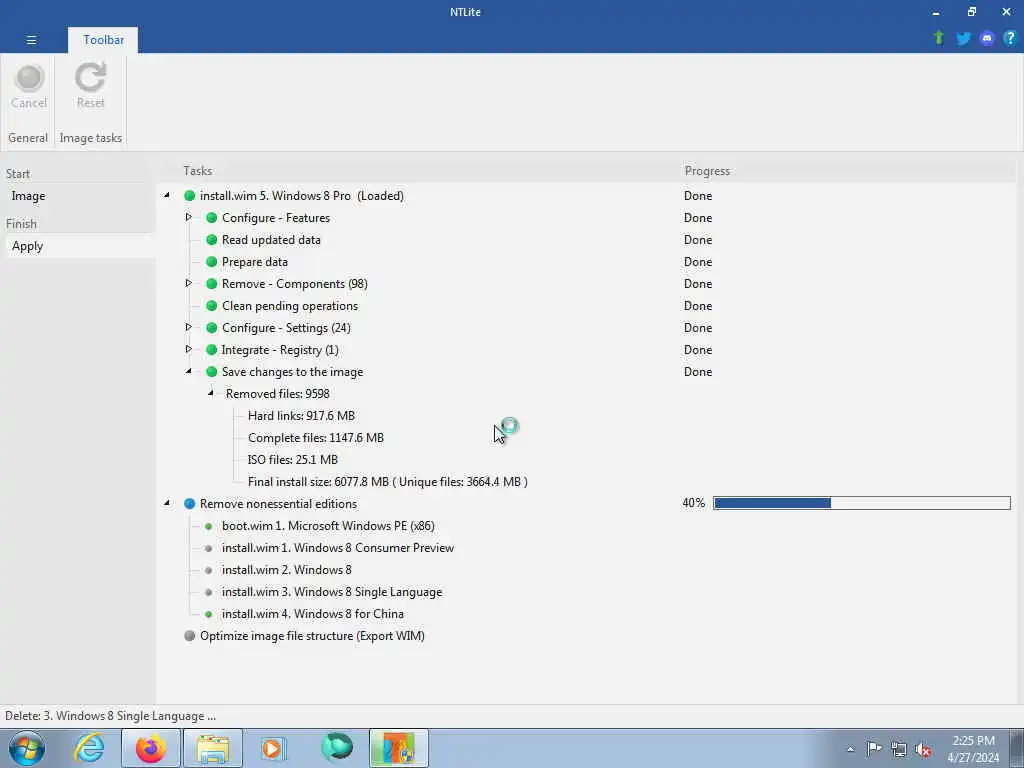Open Firefox from the taskbar
Viewport: 1024px width, 768px height.
click(150, 748)
